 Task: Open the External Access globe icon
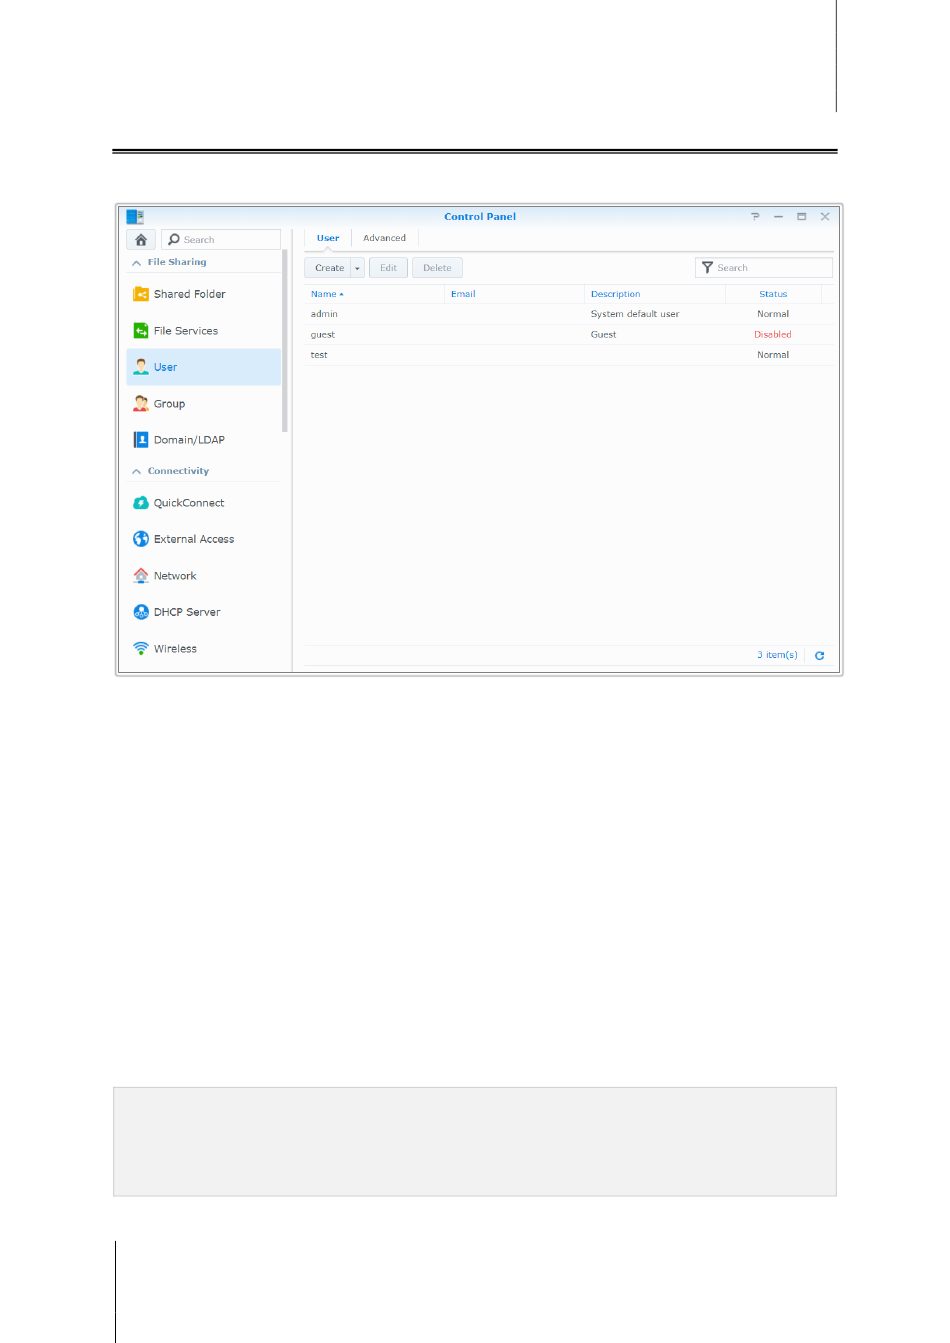click(141, 539)
